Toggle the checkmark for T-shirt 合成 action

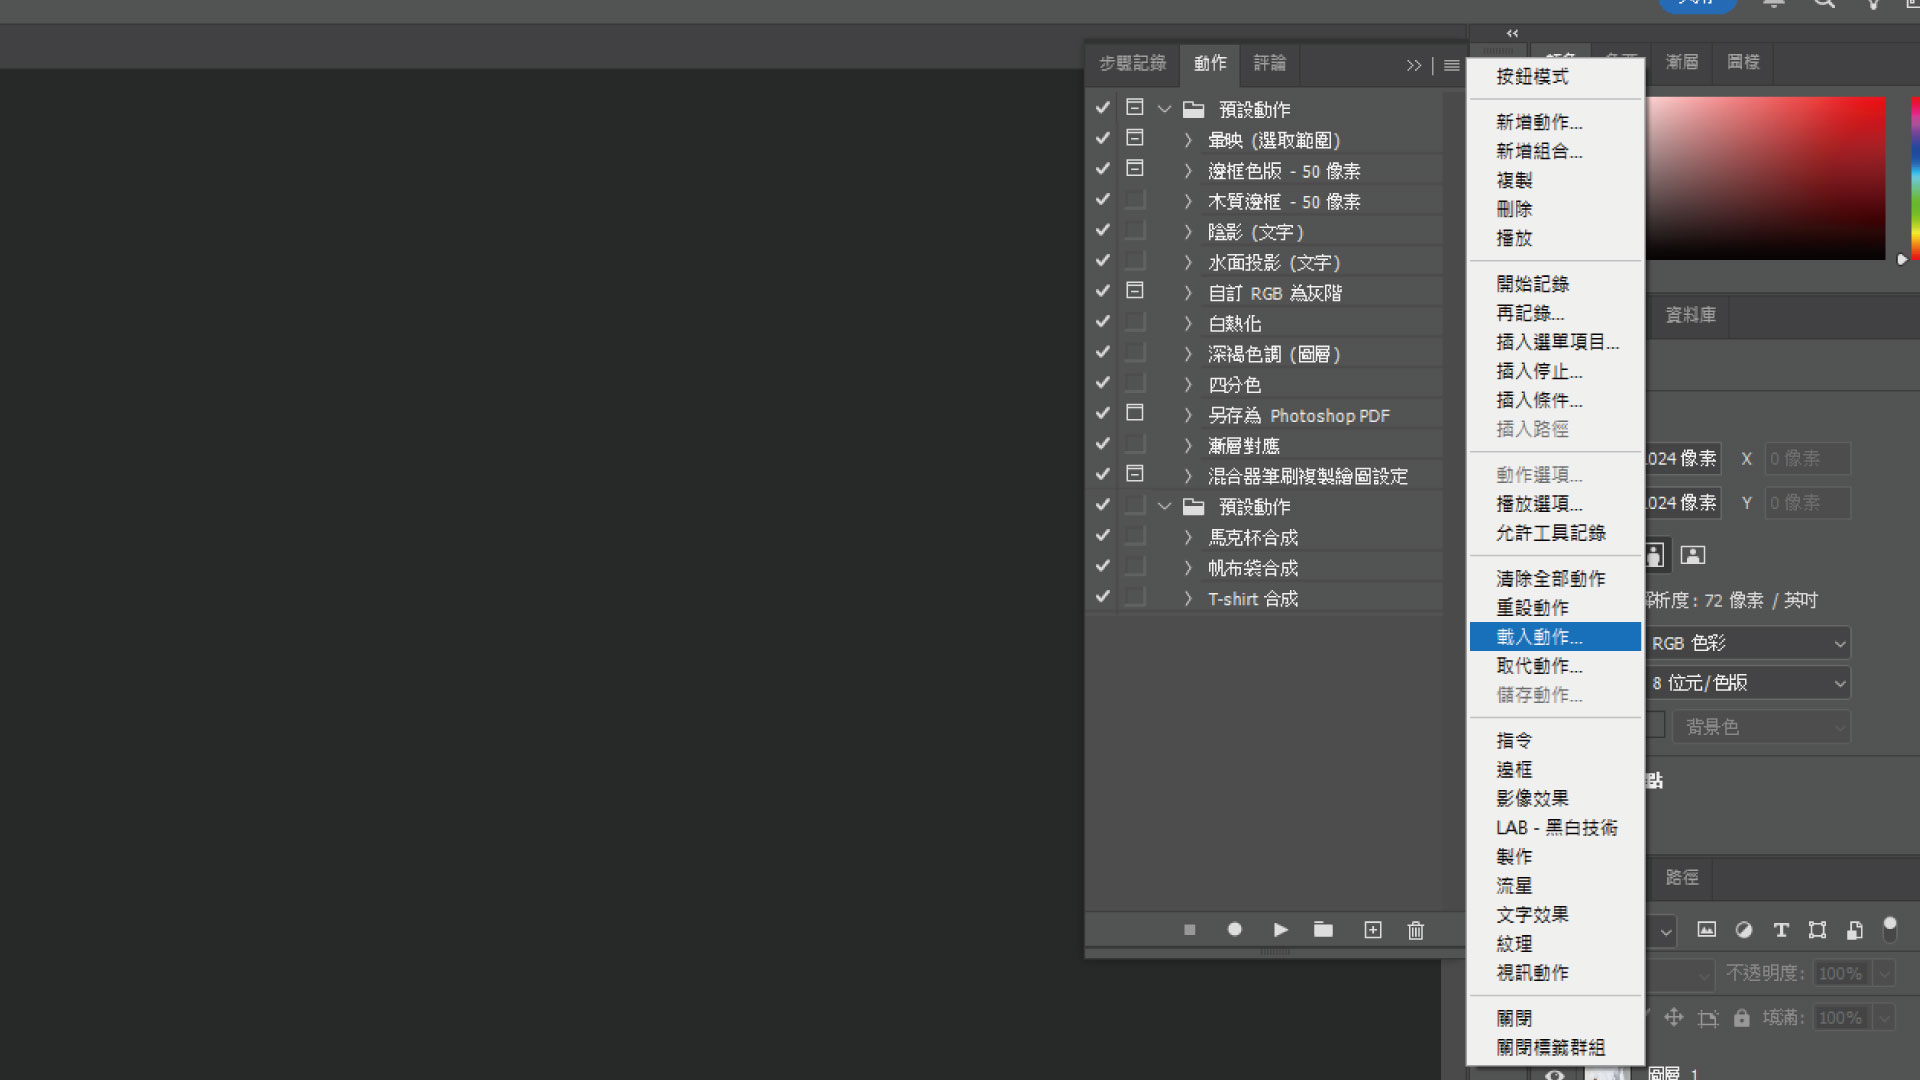(1102, 596)
